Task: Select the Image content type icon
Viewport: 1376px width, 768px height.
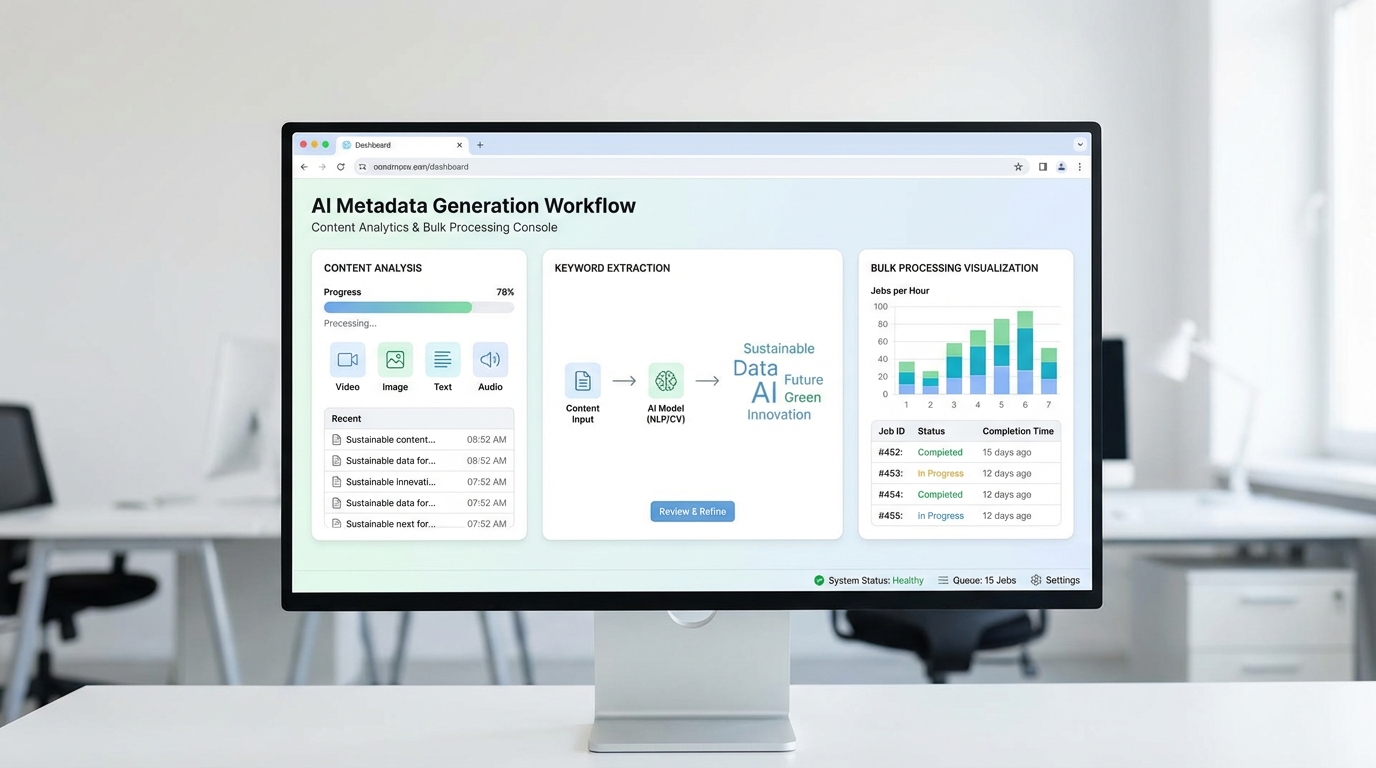Action: [394, 358]
